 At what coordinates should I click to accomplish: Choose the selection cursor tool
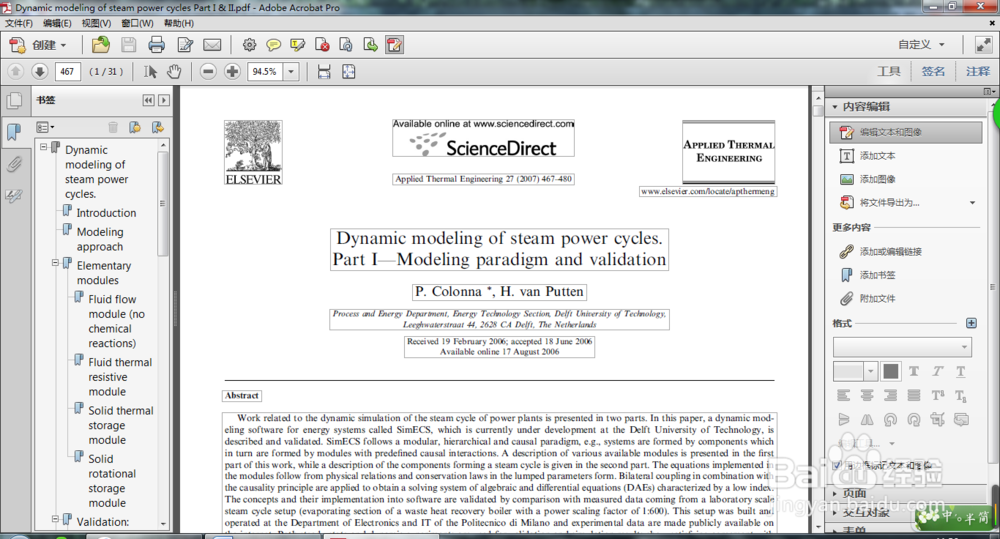151,71
